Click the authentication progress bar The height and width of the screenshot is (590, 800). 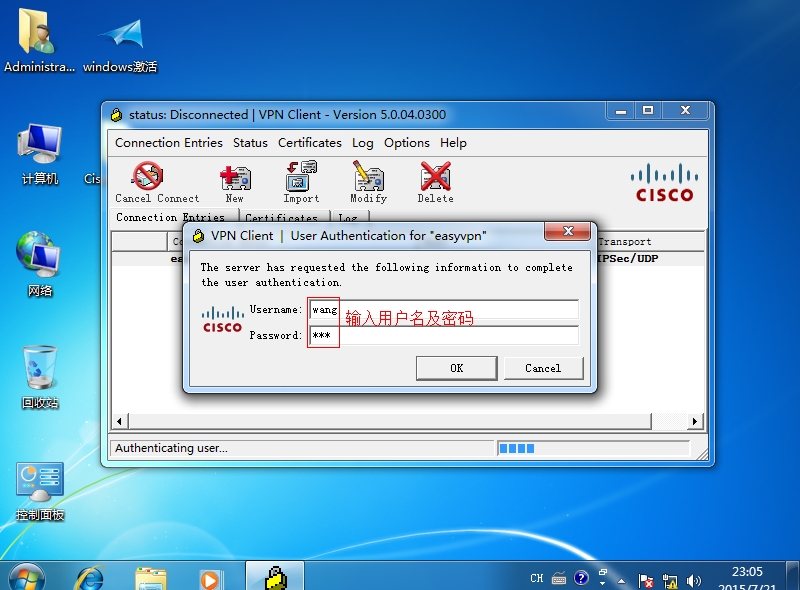[x=593, y=448]
